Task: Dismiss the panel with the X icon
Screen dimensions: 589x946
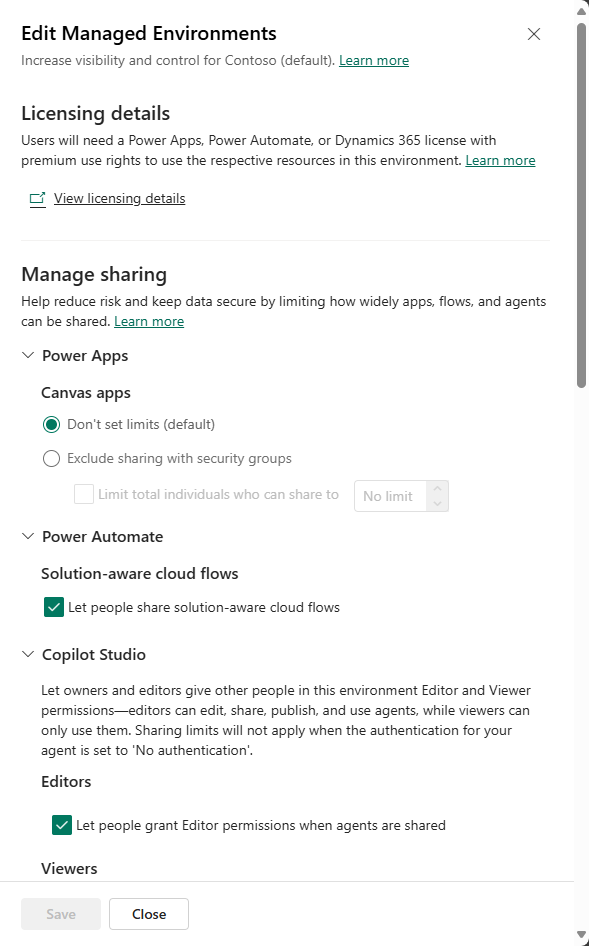Action: (533, 33)
